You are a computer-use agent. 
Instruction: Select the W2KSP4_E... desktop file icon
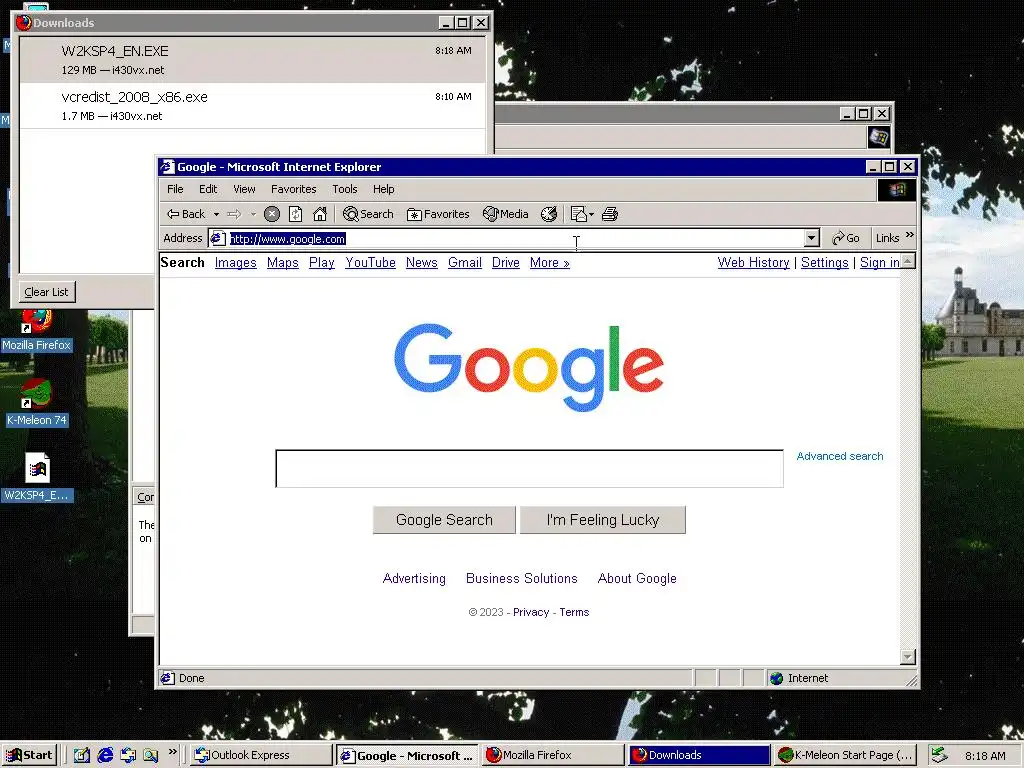(37, 477)
